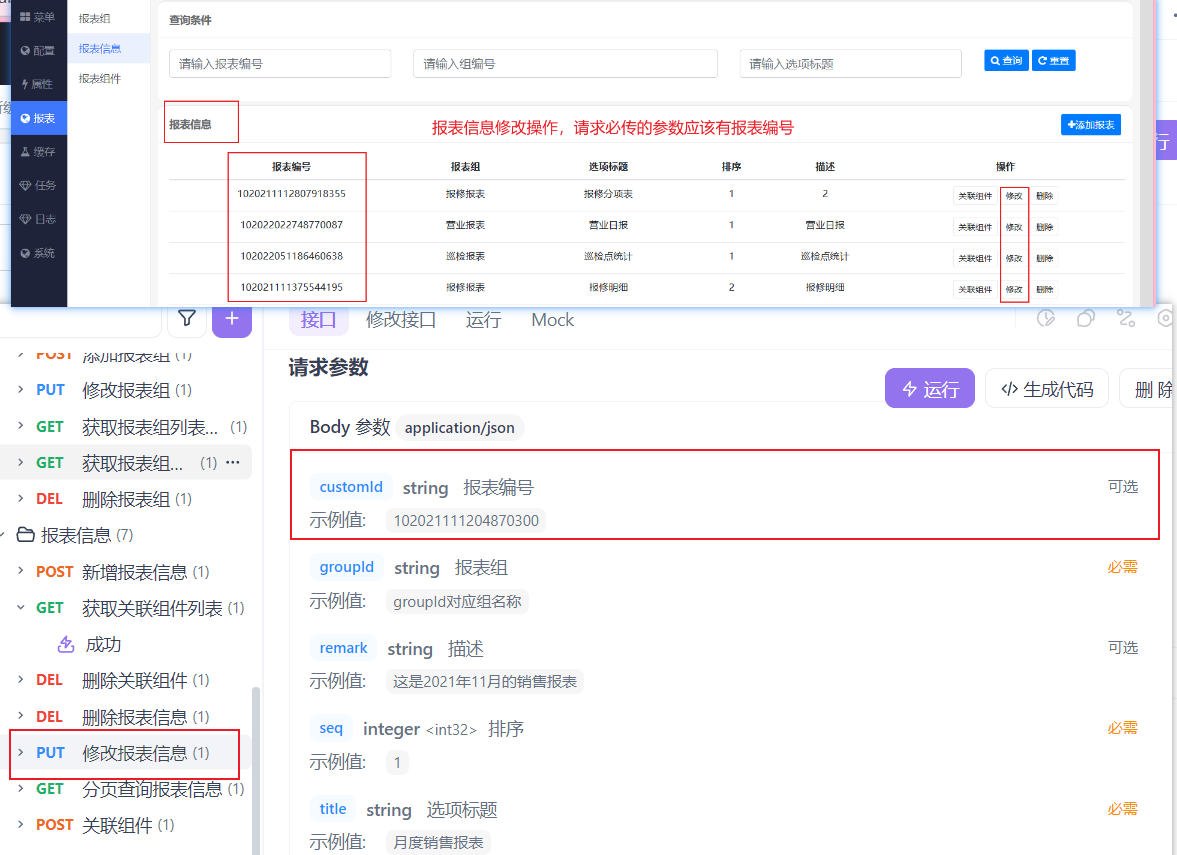
Task: Open the 缓存 sidebar item
Action: [38, 152]
